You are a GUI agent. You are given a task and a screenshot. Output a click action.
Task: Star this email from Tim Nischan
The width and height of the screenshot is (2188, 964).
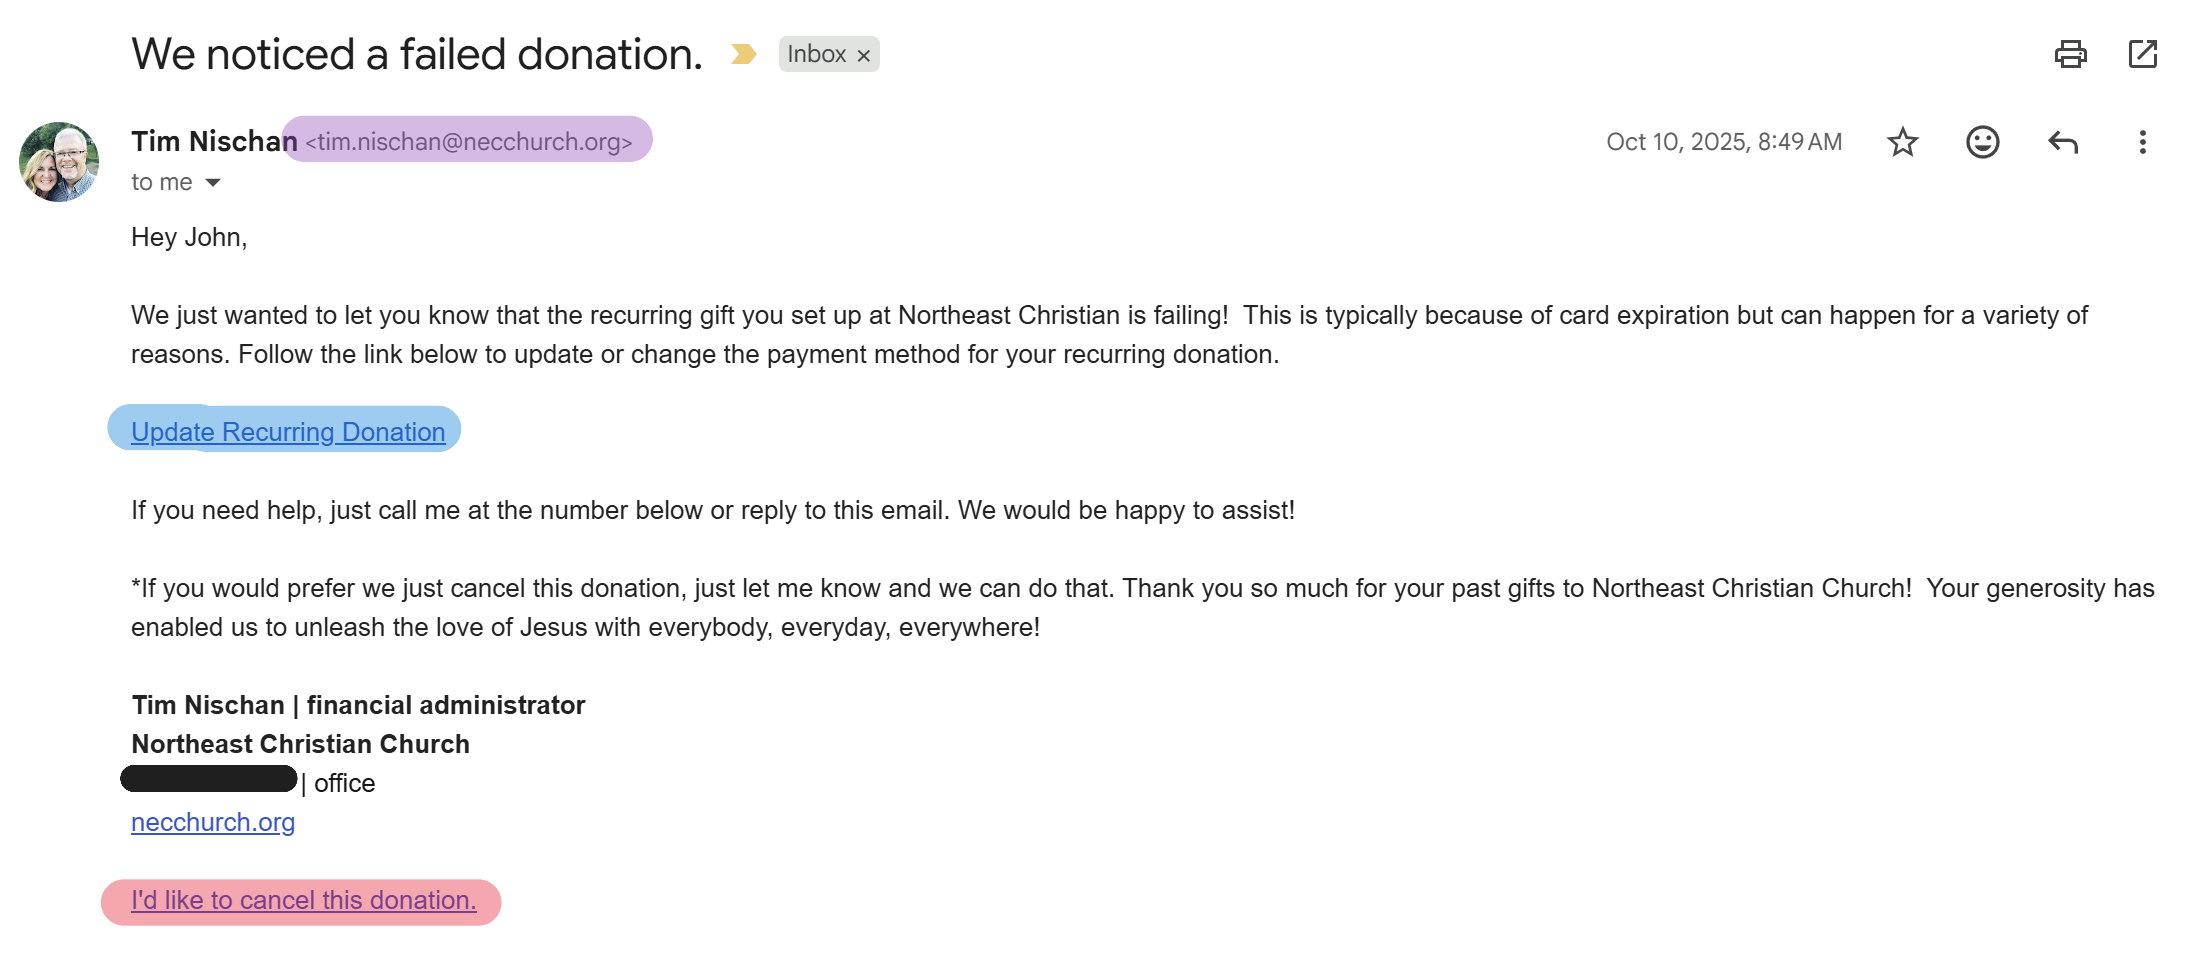point(1901,142)
